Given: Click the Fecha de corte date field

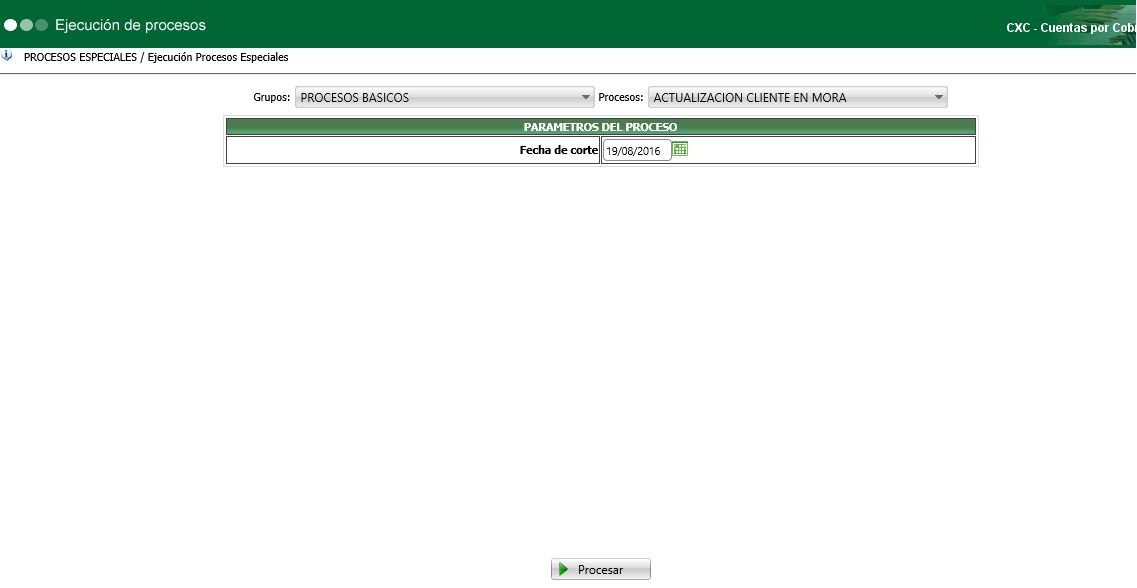Looking at the screenshot, I should pyautogui.click(x=637, y=151).
